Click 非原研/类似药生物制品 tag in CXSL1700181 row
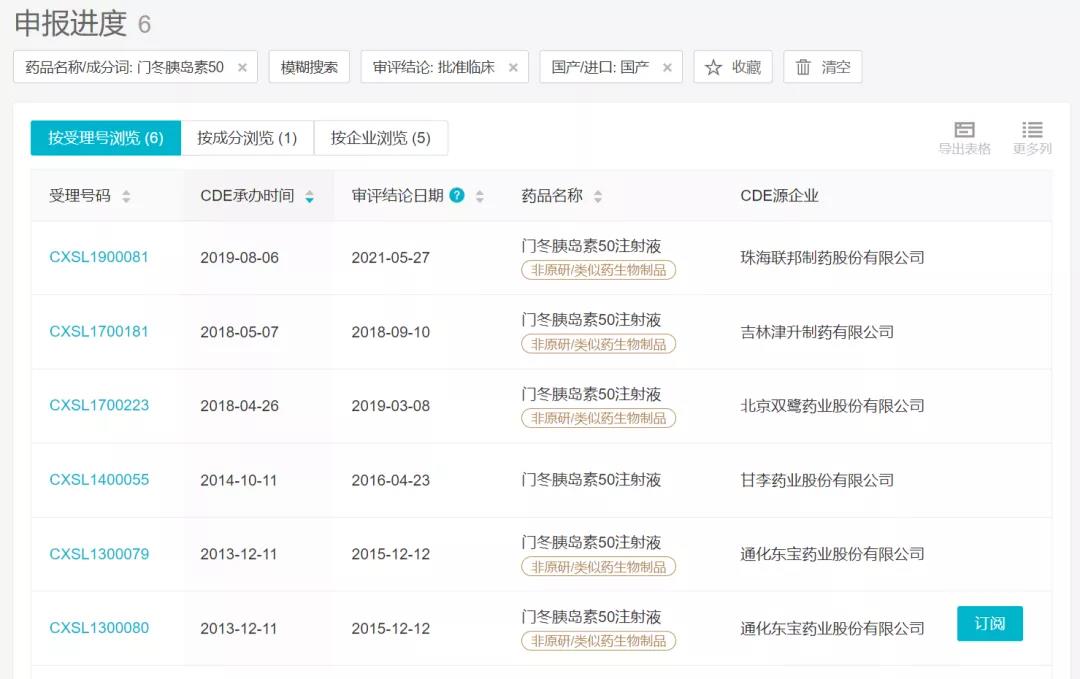 coord(599,344)
